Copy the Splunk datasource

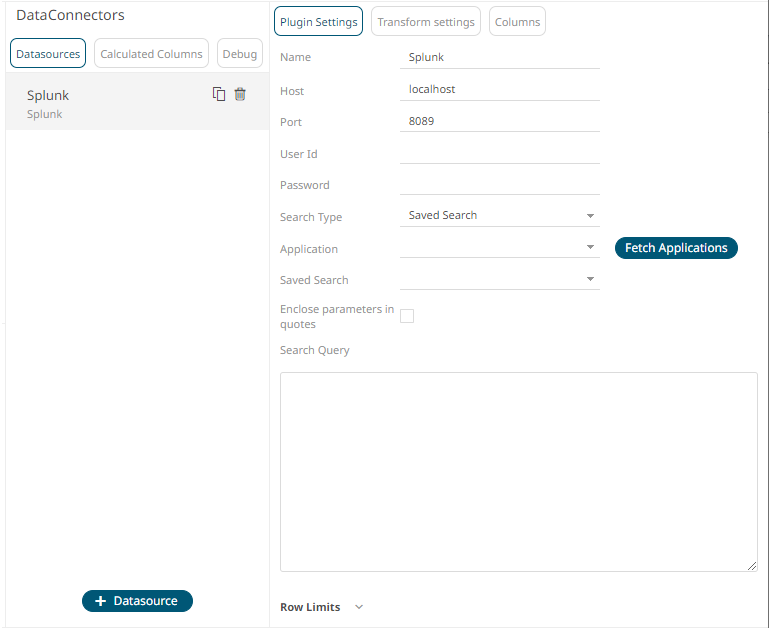click(x=219, y=94)
